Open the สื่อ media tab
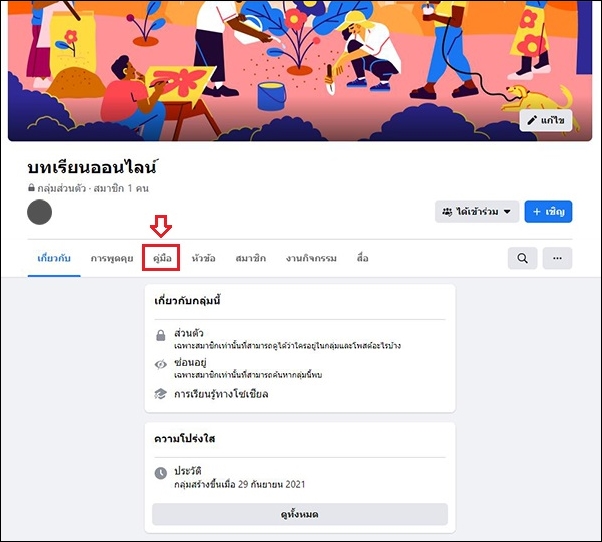Screen dimensions: 602x542 click(x=362, y=258)
